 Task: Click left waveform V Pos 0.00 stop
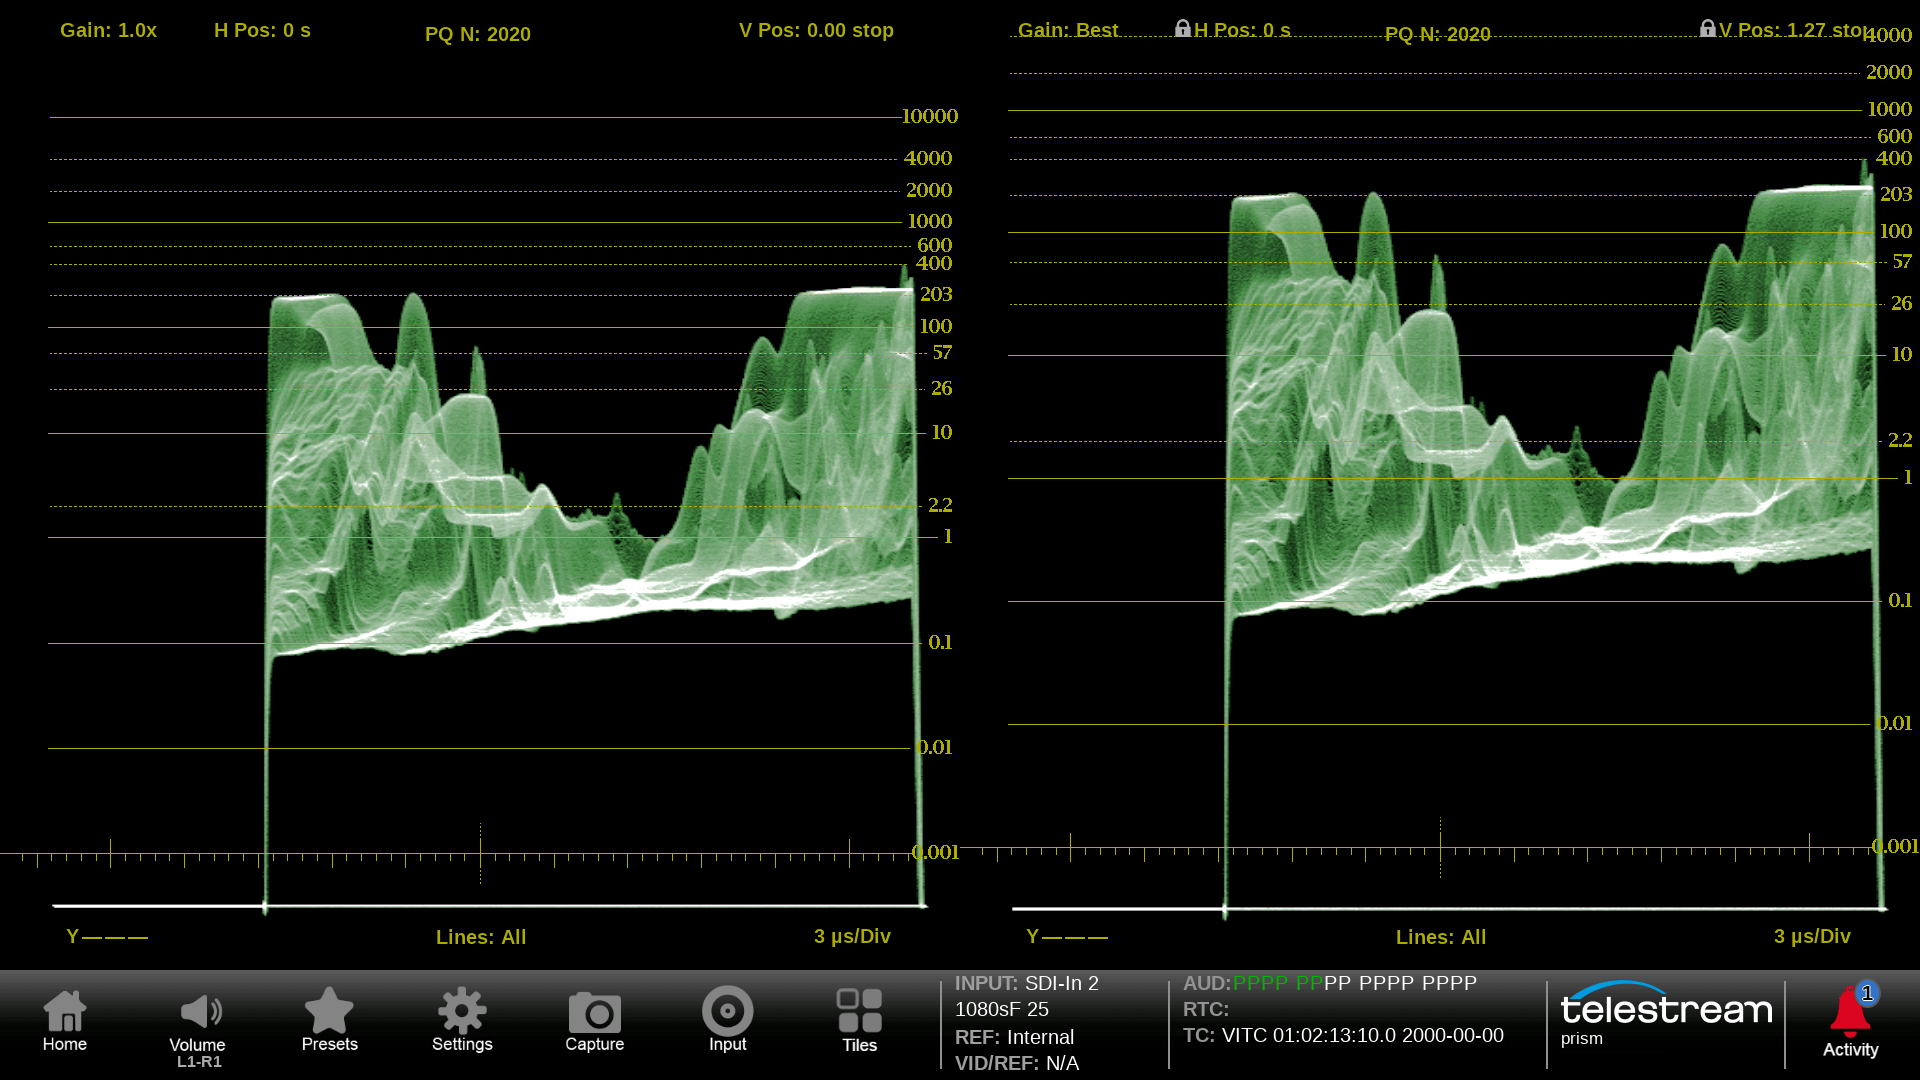coord(816,30)
